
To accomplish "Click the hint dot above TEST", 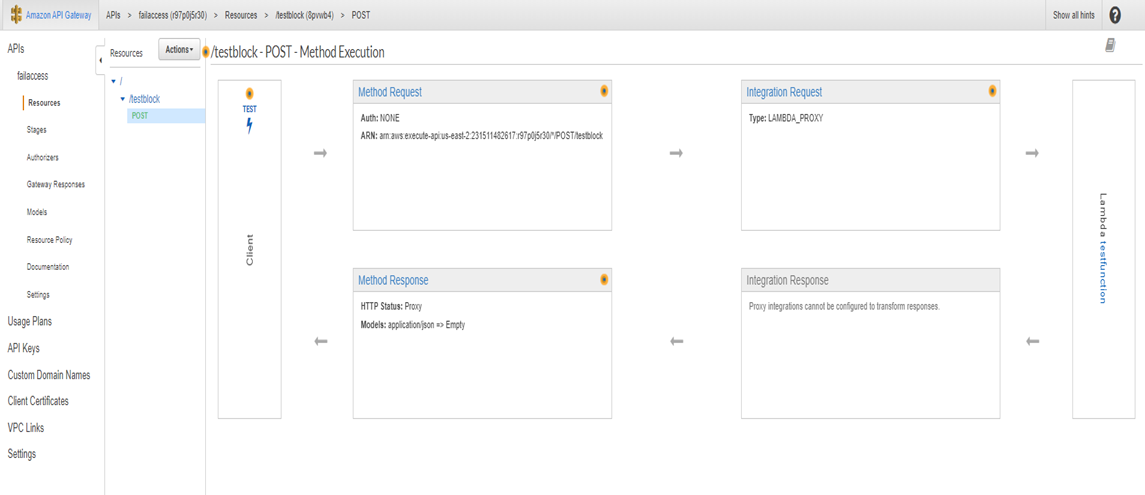I will tap(249, 94).
